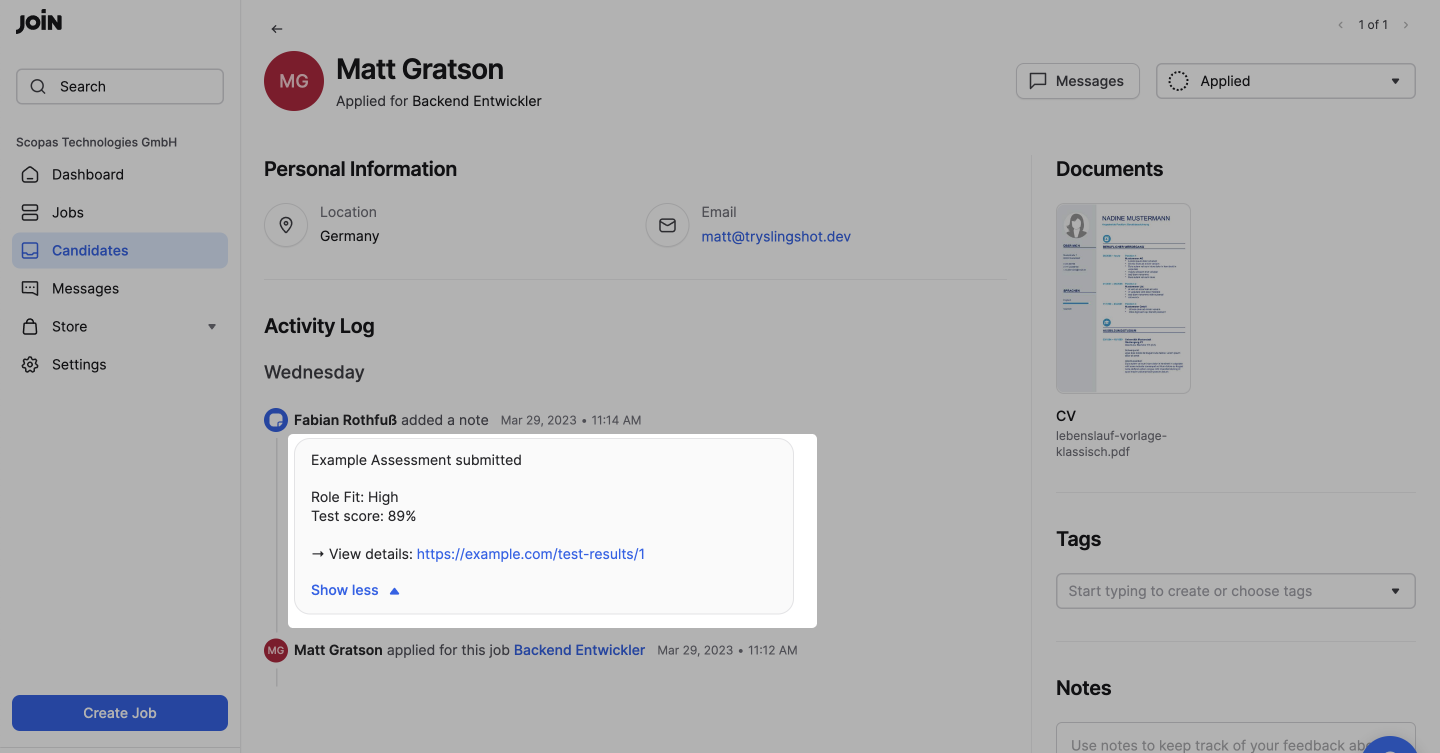1440x753 pixels.
Task: Open the test-results details link
Action: pyautogui.click(x=530, y=554)
